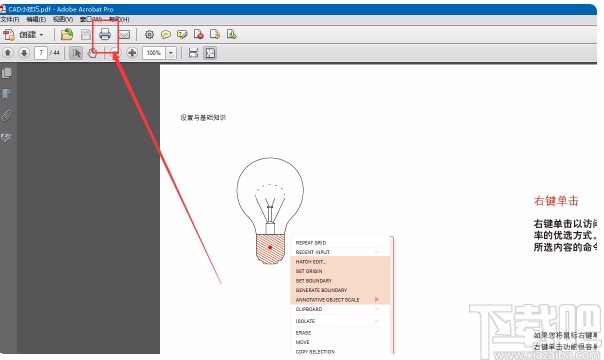Enable scrolling fit-width page mode

(193, 53)
